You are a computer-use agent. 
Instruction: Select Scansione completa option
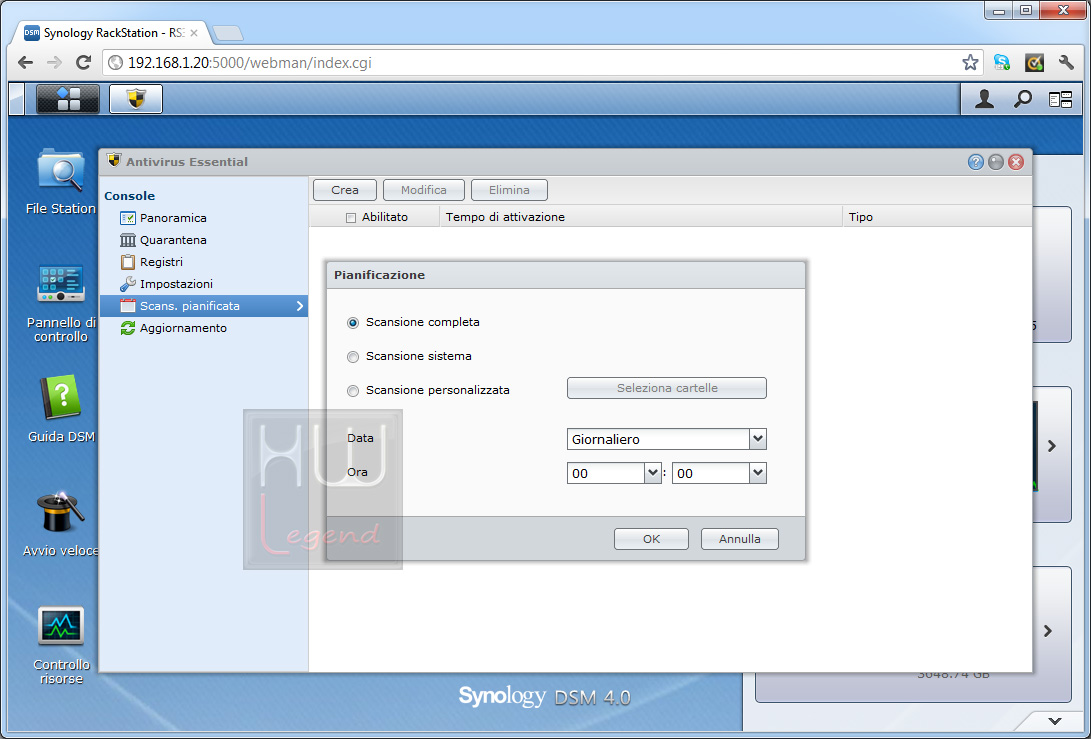pos(353,323)
